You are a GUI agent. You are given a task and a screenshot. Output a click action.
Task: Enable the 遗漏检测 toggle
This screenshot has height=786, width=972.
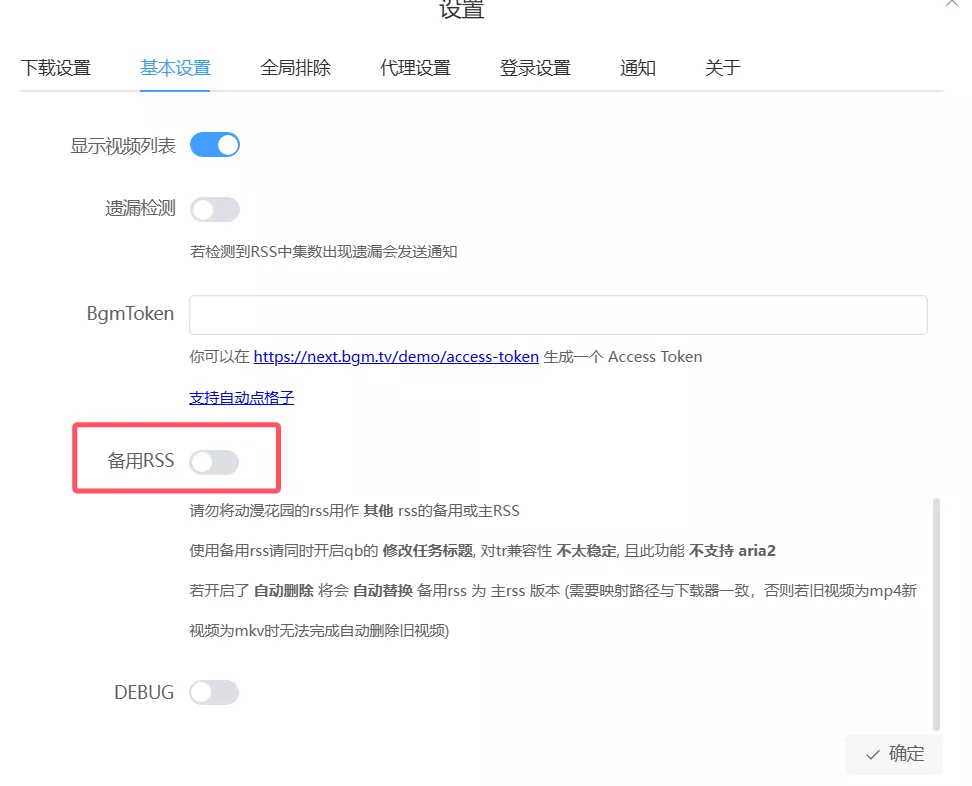pos(215,209)
